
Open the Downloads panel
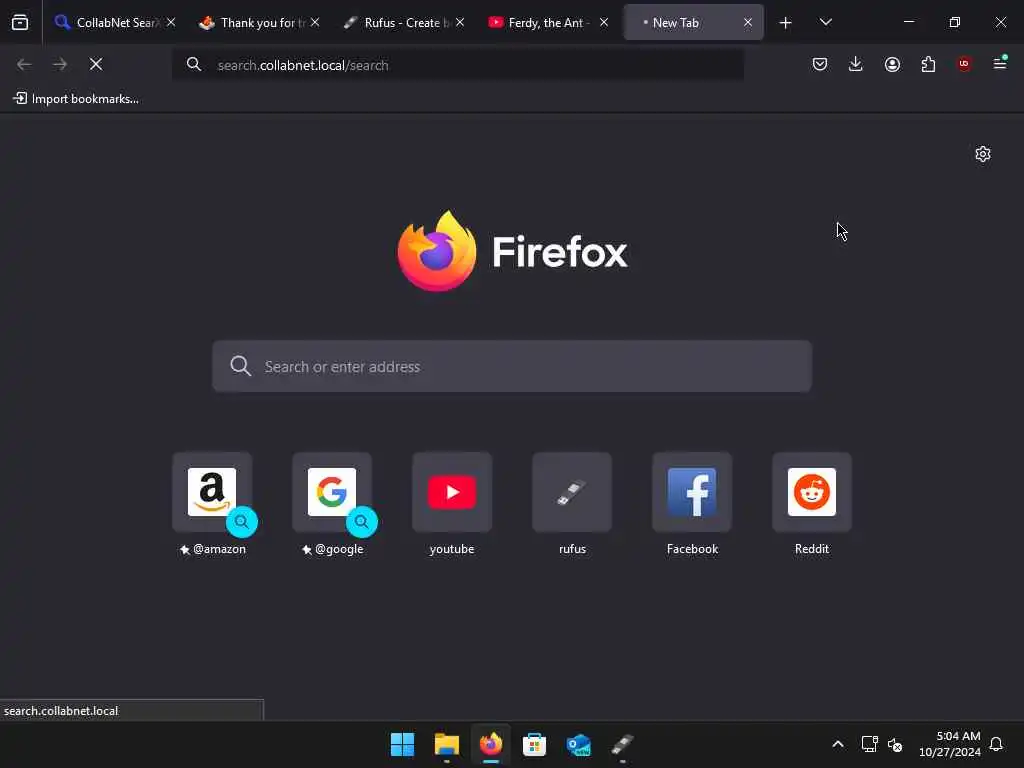[x=856, y=64]
